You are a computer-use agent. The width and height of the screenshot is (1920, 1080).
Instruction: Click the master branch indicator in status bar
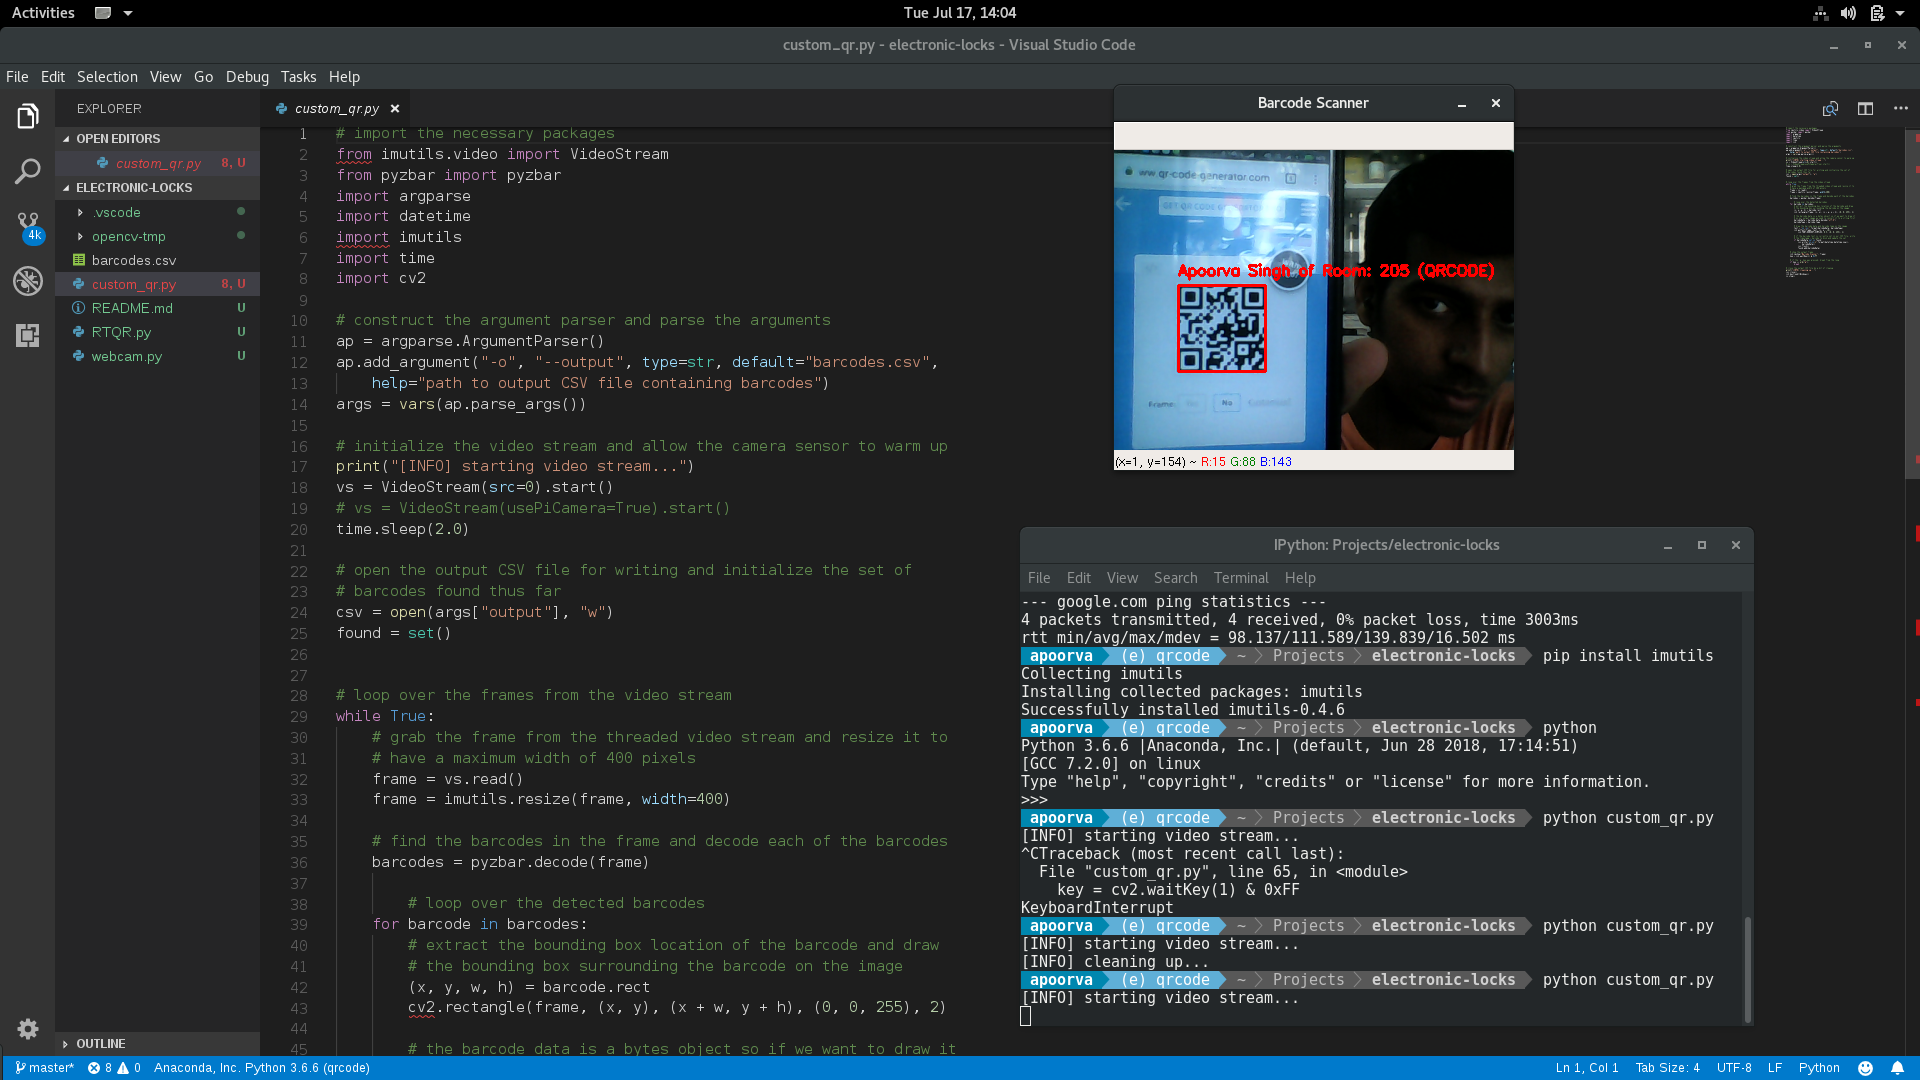point(45,1068)
